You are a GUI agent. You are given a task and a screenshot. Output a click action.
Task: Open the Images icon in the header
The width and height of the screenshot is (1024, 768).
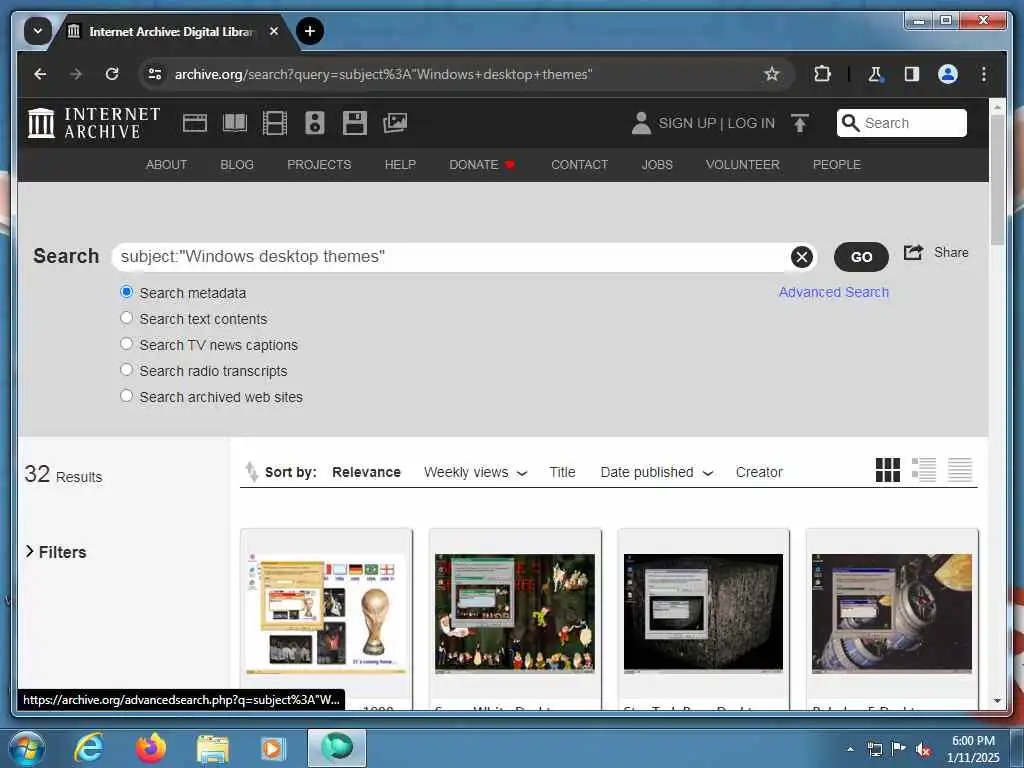coord(395,123)
